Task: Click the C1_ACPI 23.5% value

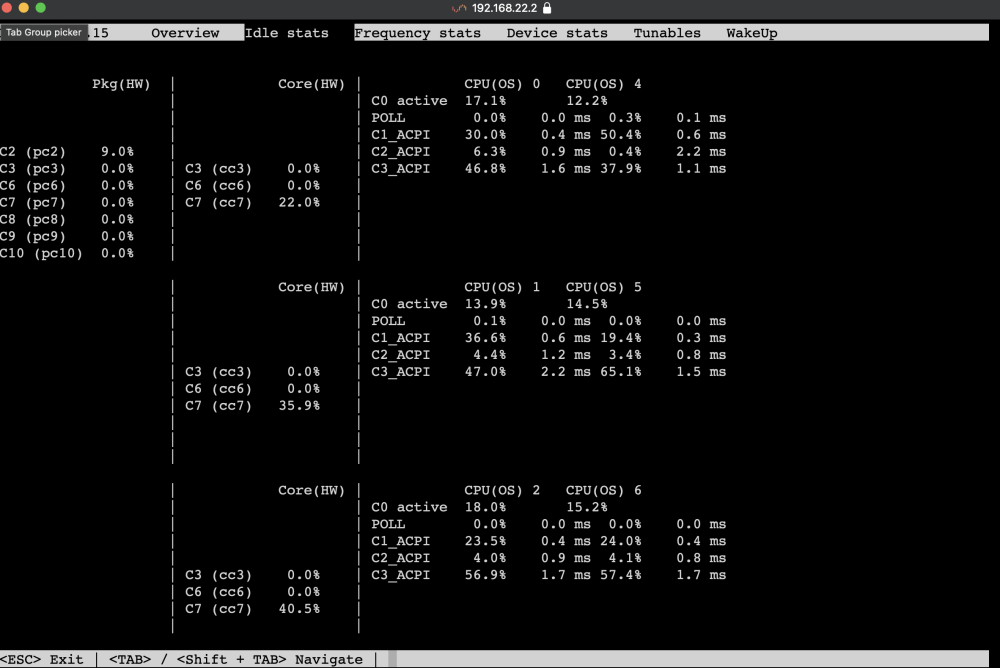Action: point(485,541)
